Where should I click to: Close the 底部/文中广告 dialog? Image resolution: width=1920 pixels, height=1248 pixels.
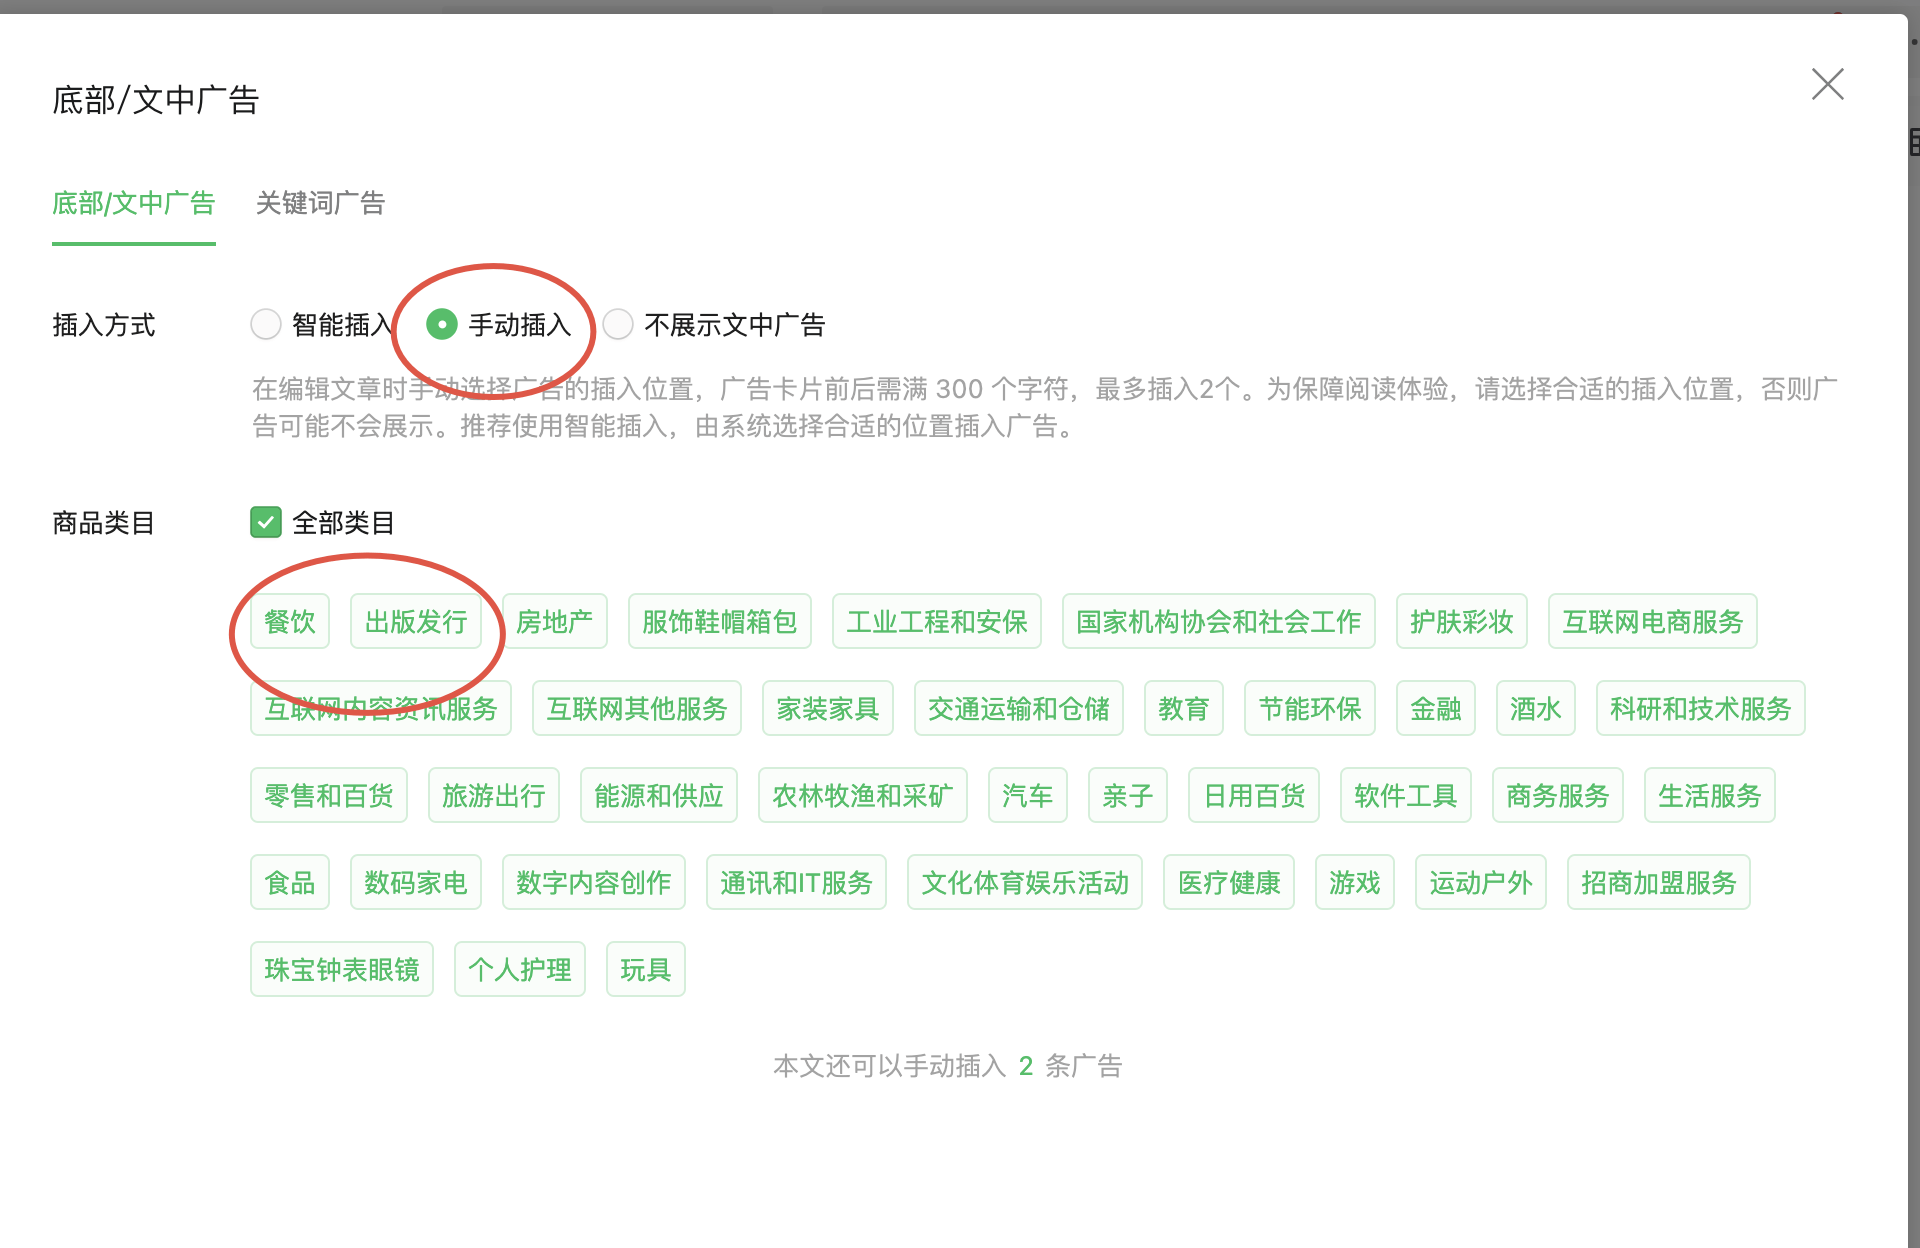[x=1827, y=84]
